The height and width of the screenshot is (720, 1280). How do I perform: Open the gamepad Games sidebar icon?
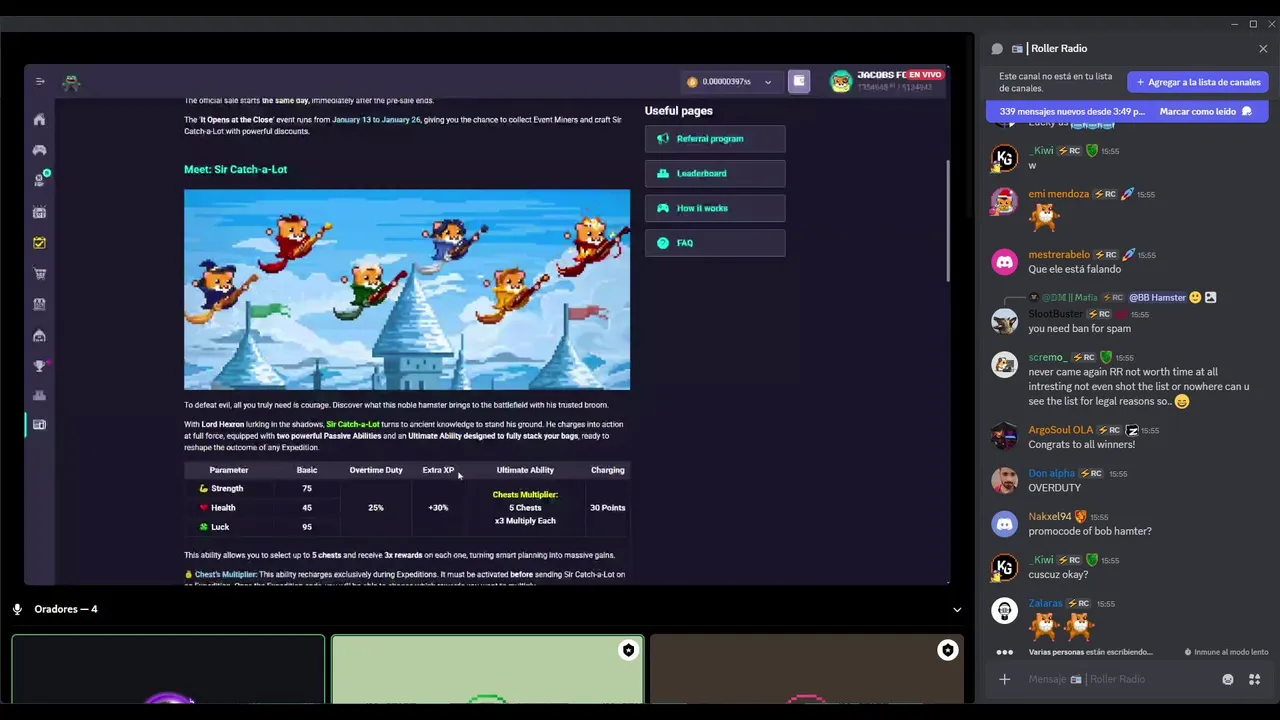[39, 150]
